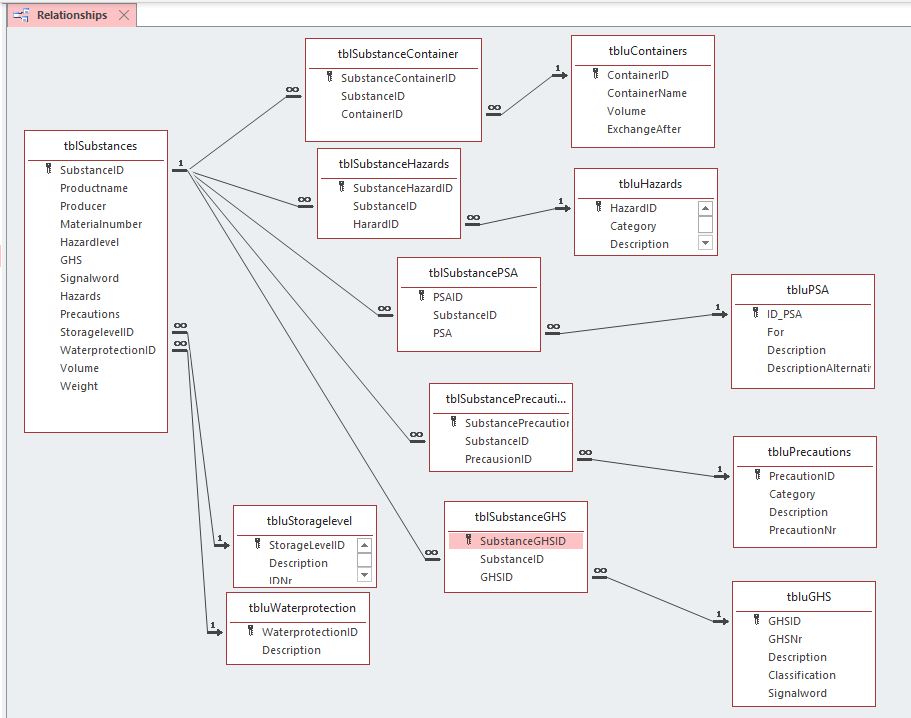Select tbluPrecautions table title
Screen dimensions: 911x718
point(809,452)
